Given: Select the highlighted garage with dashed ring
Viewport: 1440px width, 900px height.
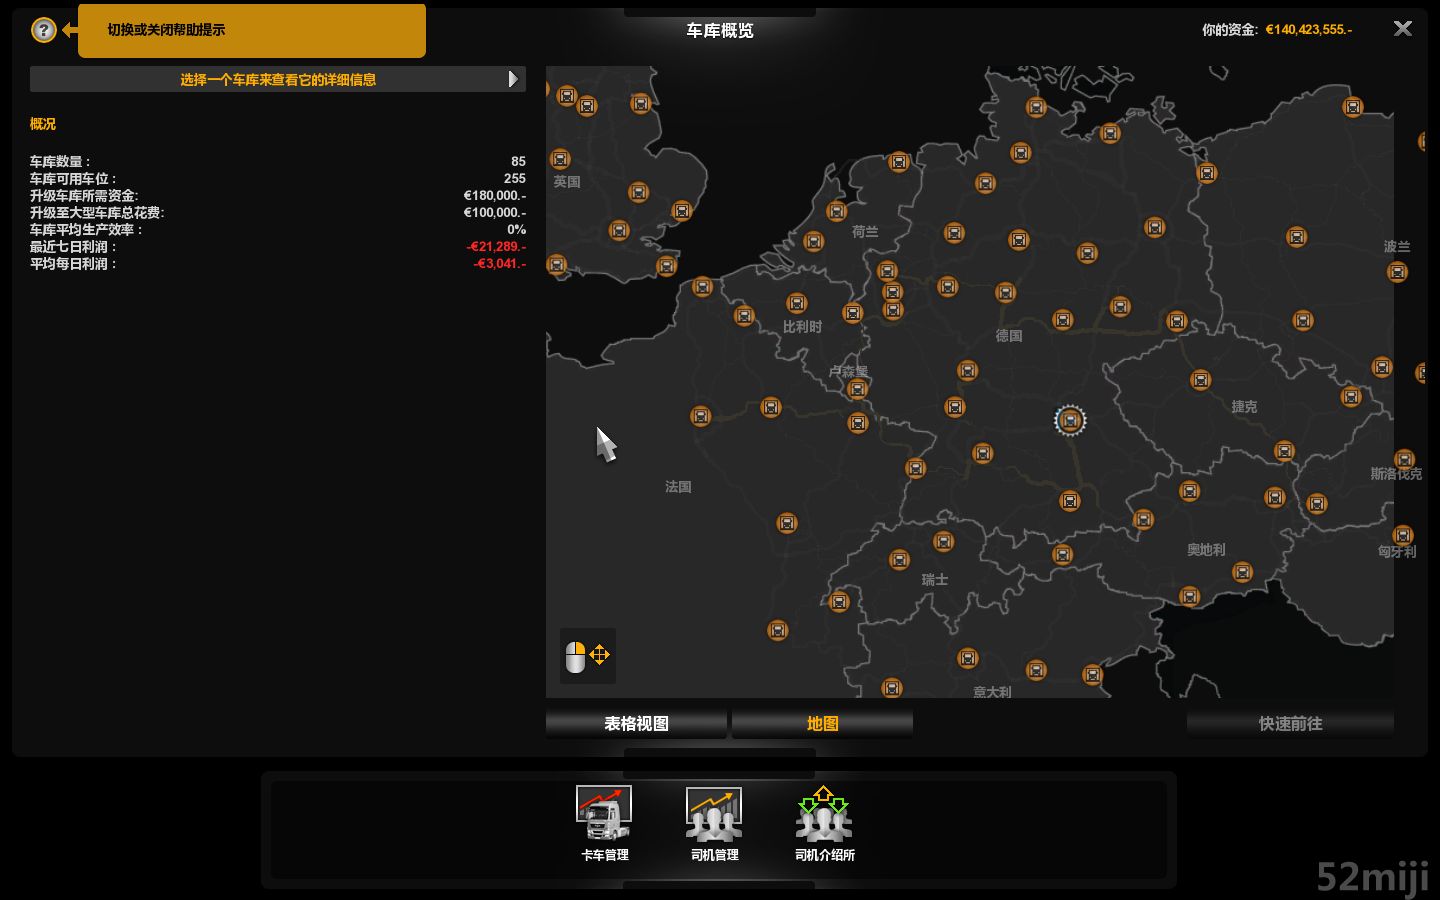Looking at the screenshot, I should pos(1070,421).
